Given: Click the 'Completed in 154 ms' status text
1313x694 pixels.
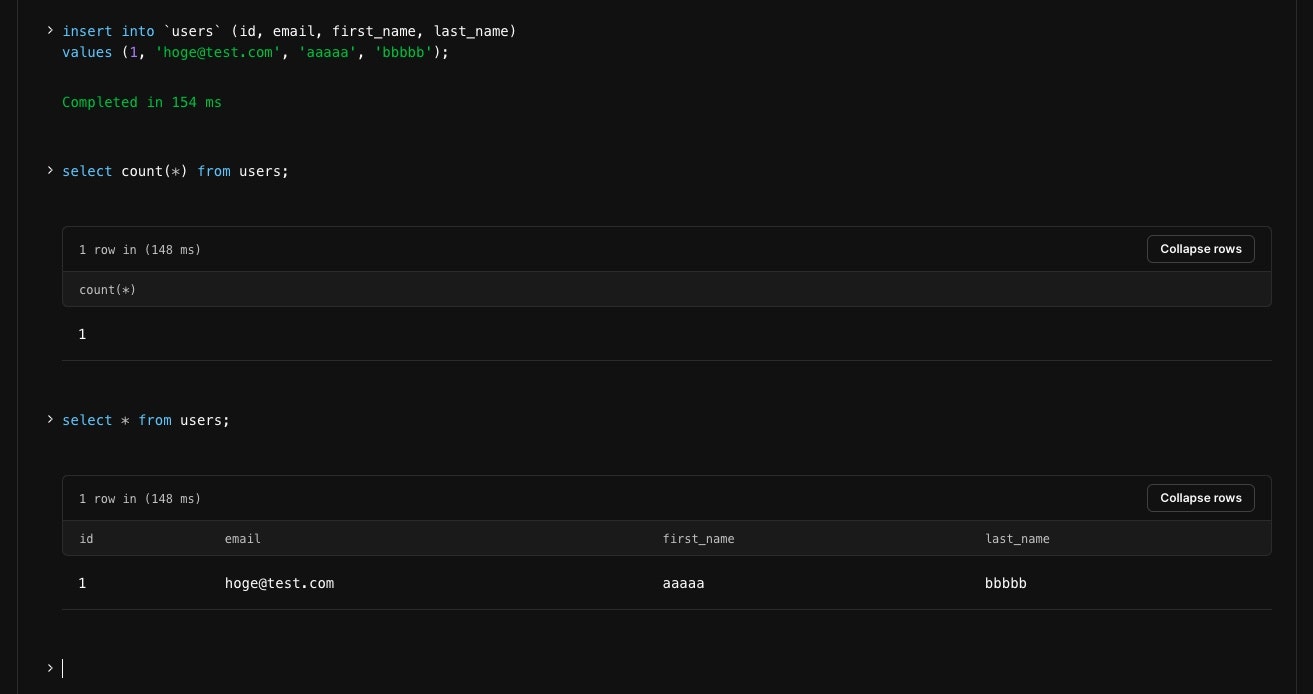Looking at the screenshot, I should click(142, 102).
